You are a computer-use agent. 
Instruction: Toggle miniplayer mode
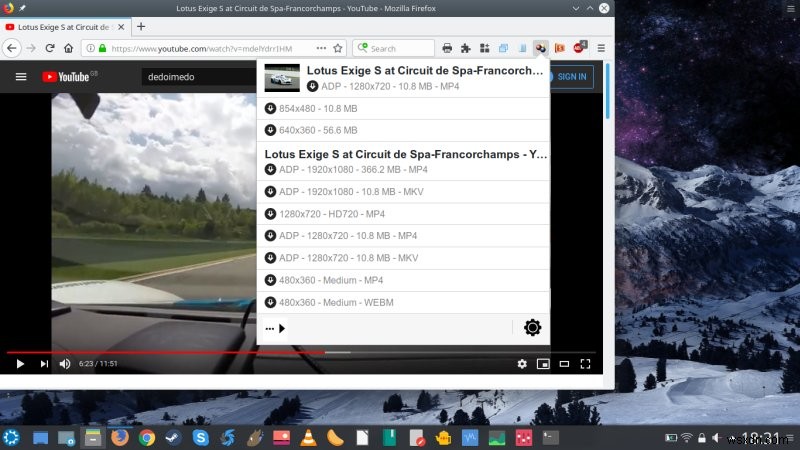[x=543, y=364]
